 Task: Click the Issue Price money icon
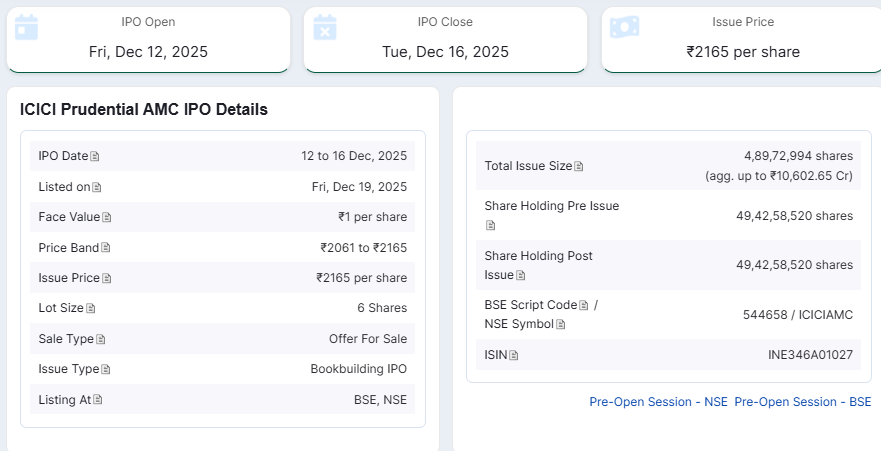[624, 26]
